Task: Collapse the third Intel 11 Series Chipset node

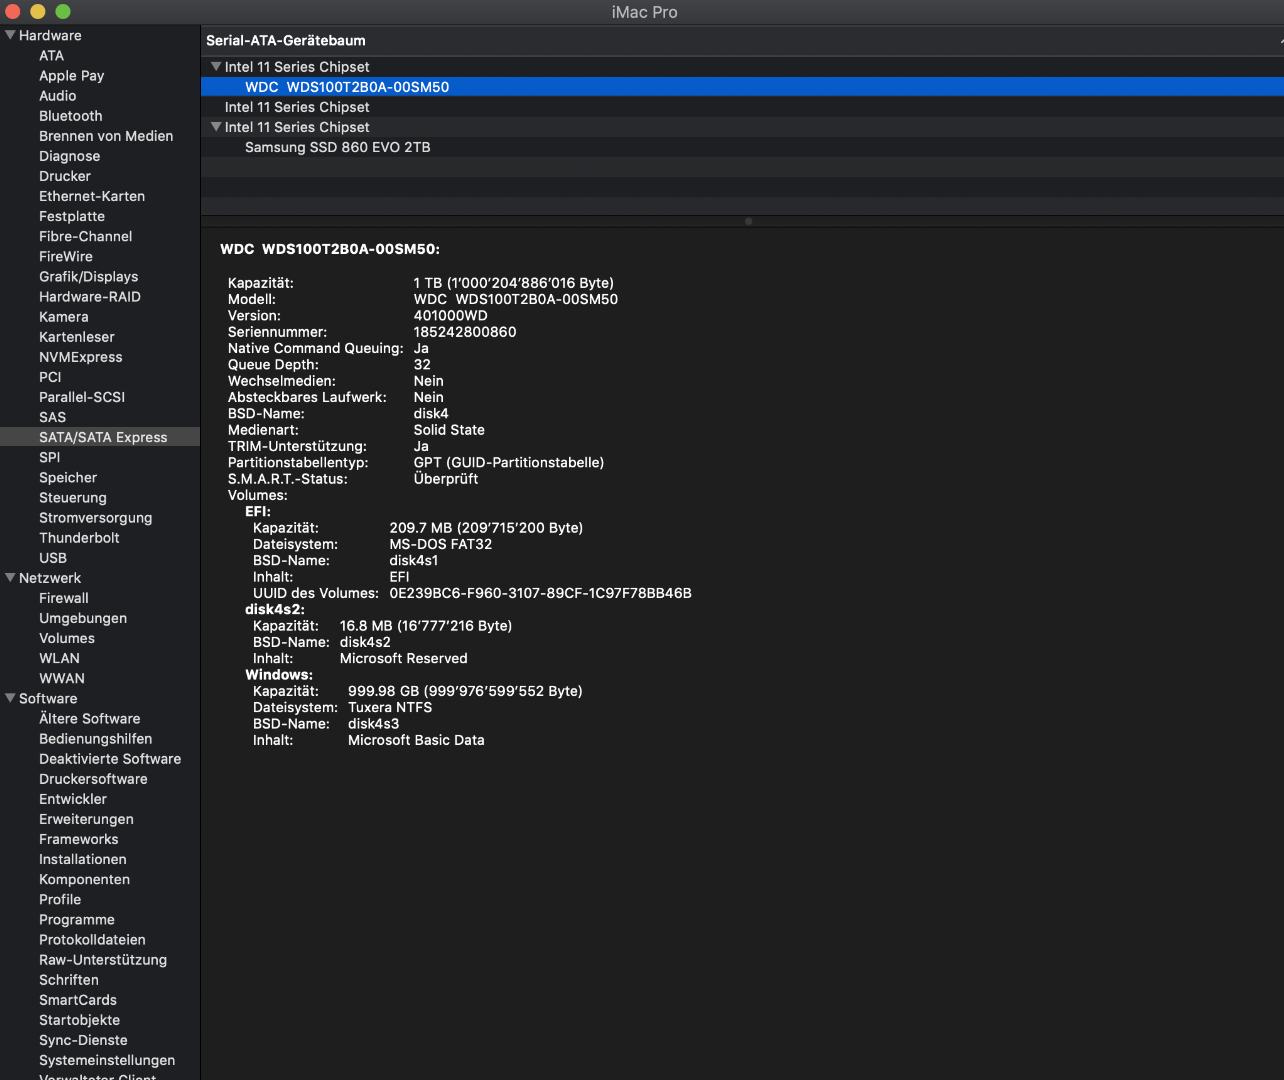Action: tap(216, 127)
